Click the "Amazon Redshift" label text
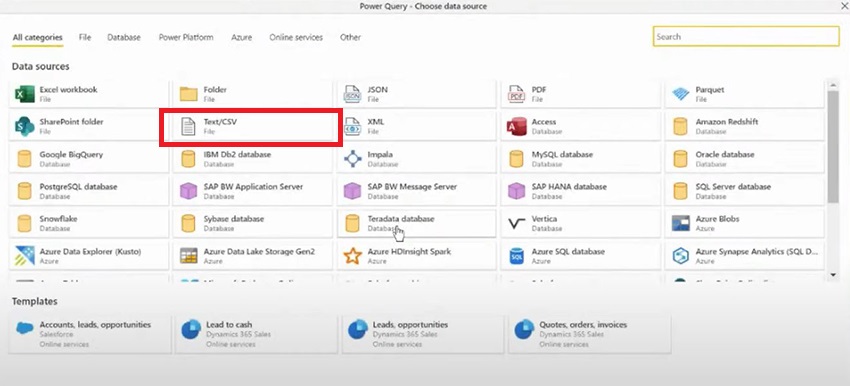The height and width of the screenshot is (386, 850). [727, 122]
